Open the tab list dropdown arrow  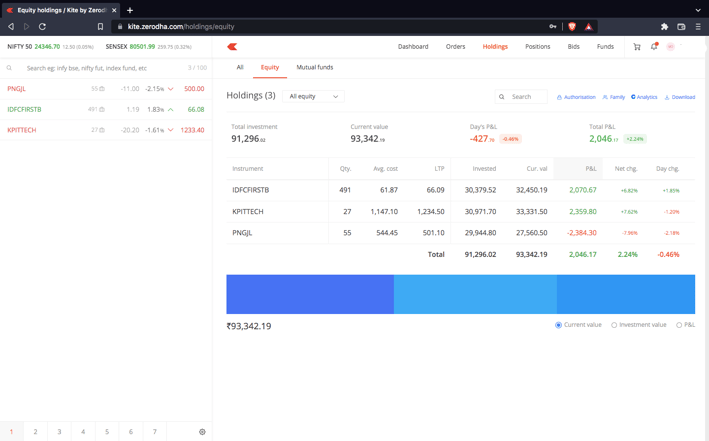[x=698, y=10]
